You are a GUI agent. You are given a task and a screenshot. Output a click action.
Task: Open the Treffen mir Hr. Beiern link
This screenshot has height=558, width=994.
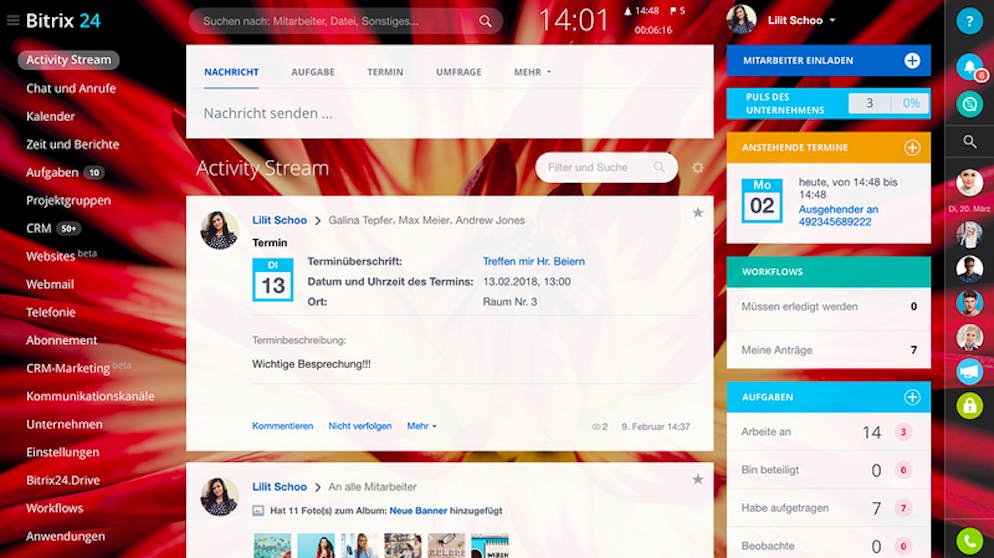coord(533,262)
